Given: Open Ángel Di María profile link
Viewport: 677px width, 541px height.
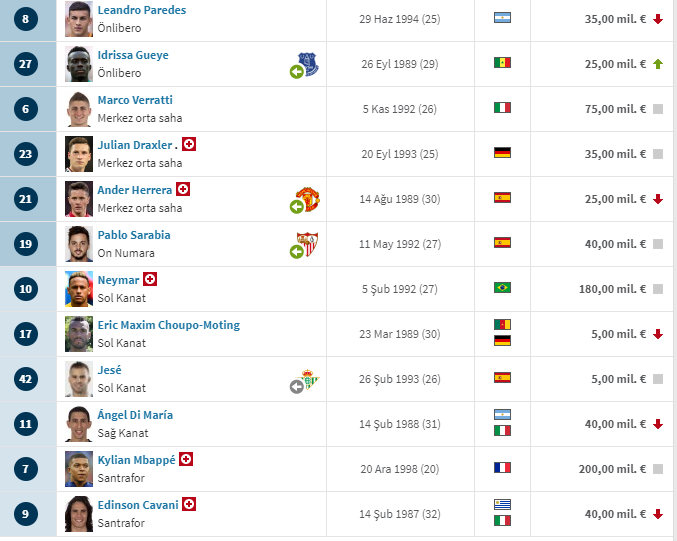Looking at the screenshot, I should click(x=135, y=414).
